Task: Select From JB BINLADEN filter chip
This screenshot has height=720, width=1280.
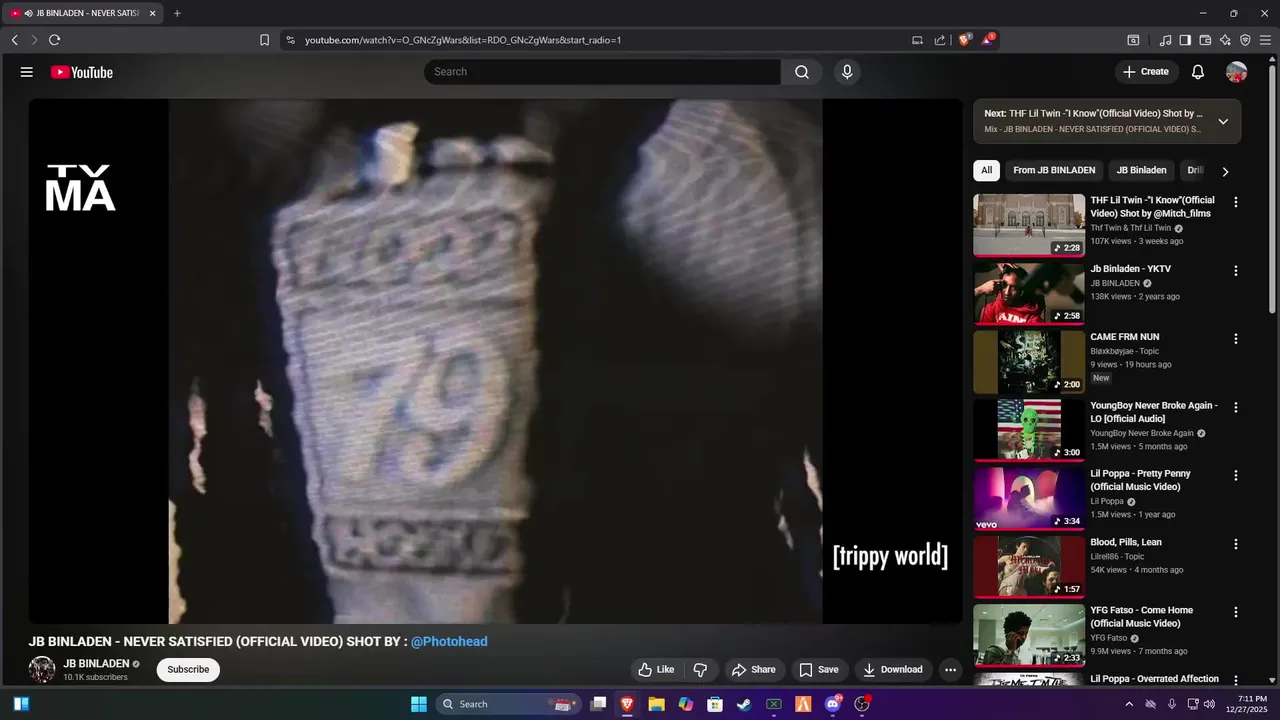Action: point(1054,170)
